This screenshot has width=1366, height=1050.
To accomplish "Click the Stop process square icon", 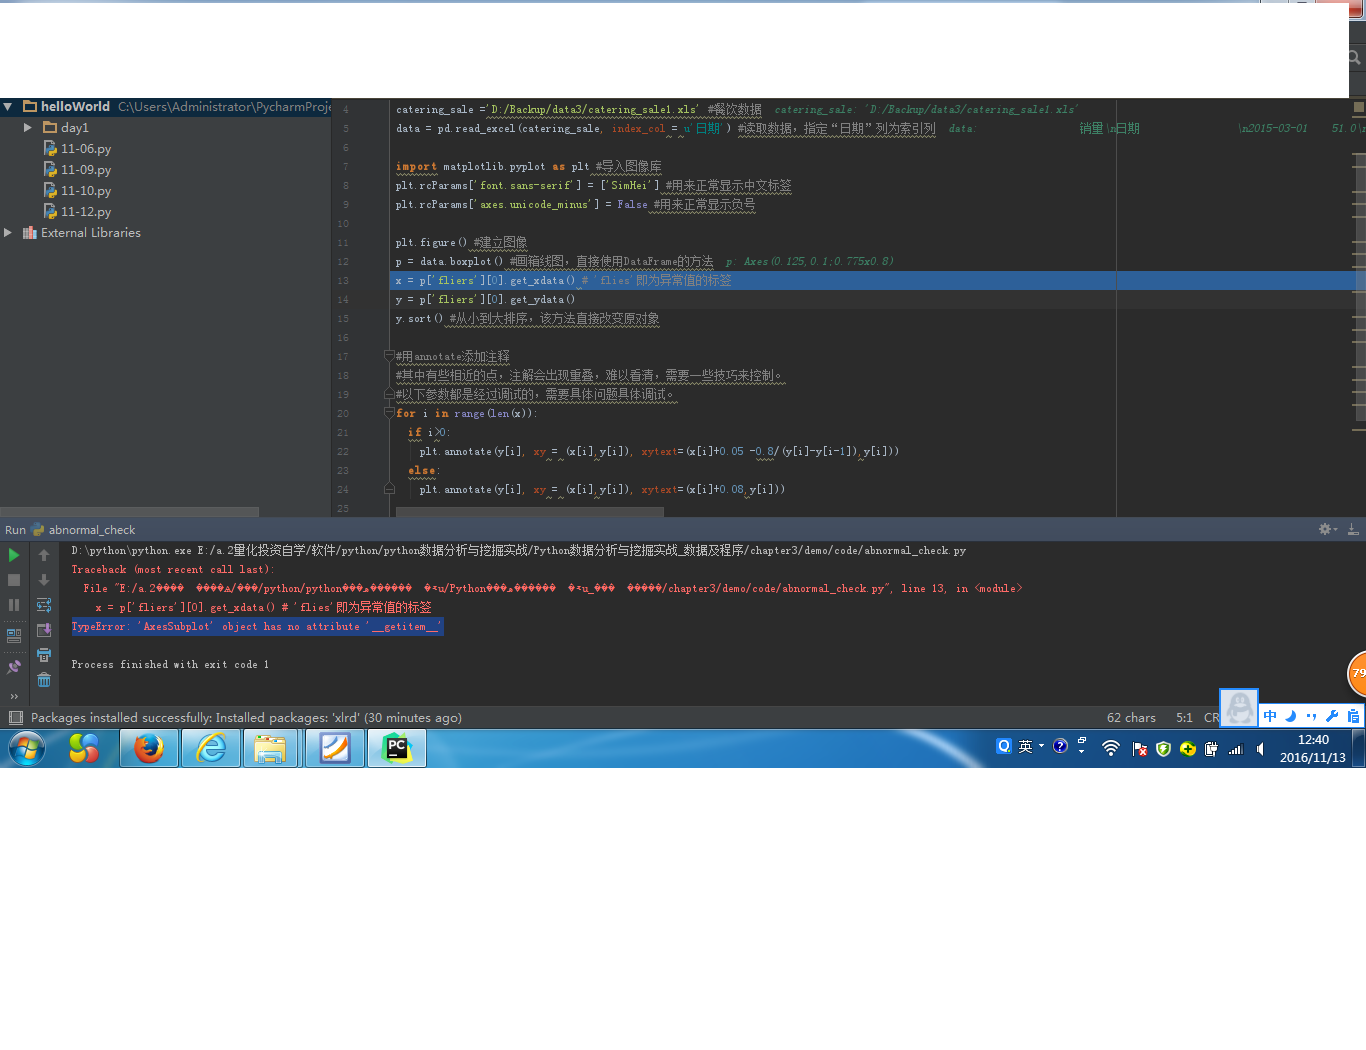I will pos(14,580).
